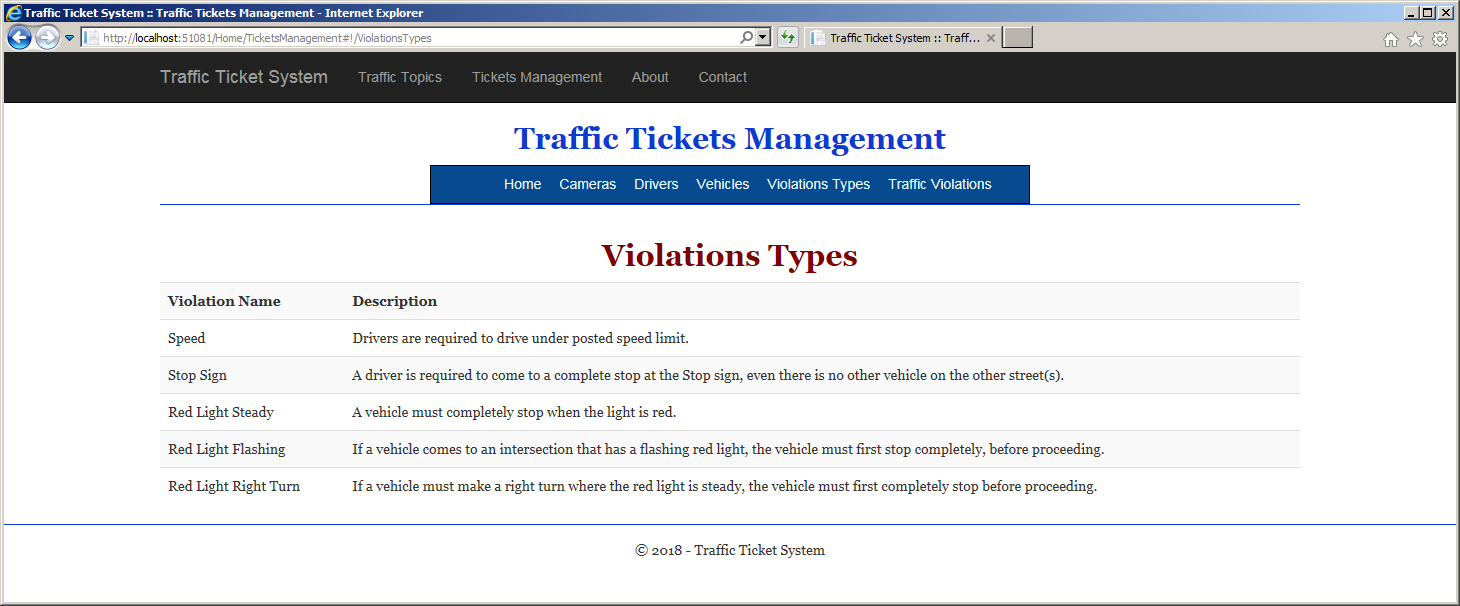Click the browser Forward arrow button
This screenshot has width=1460, height=606.
[x=47, y=38]
